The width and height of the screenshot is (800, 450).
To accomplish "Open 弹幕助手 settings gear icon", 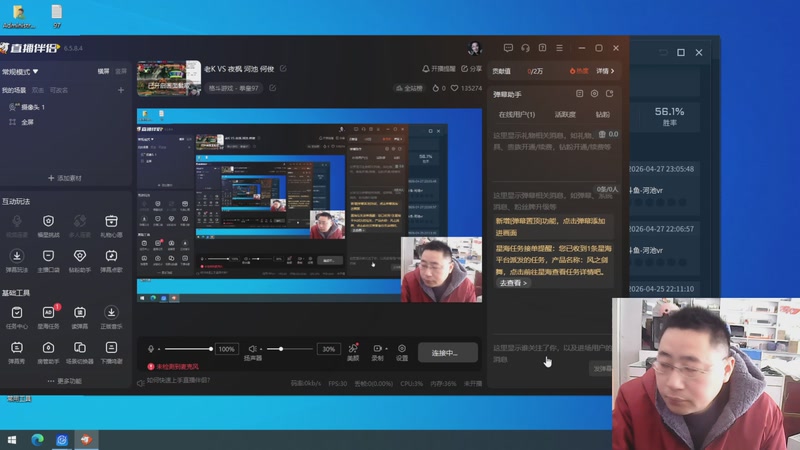I will click(x=594, y=94).
